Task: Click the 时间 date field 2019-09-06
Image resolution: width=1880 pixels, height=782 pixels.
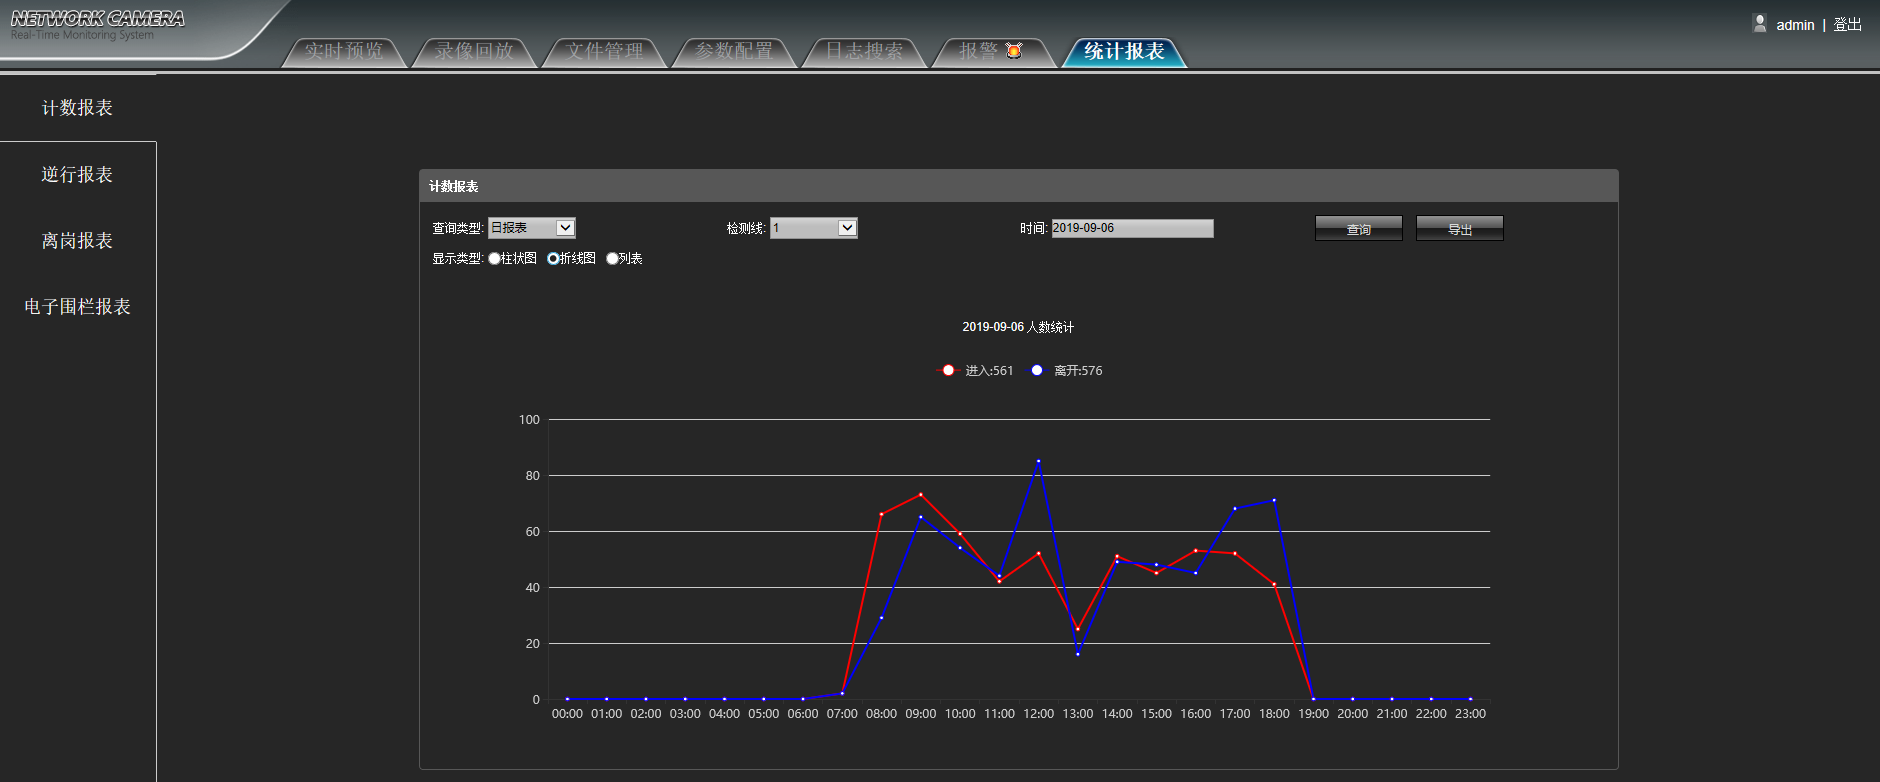Action: (1132, 228)
